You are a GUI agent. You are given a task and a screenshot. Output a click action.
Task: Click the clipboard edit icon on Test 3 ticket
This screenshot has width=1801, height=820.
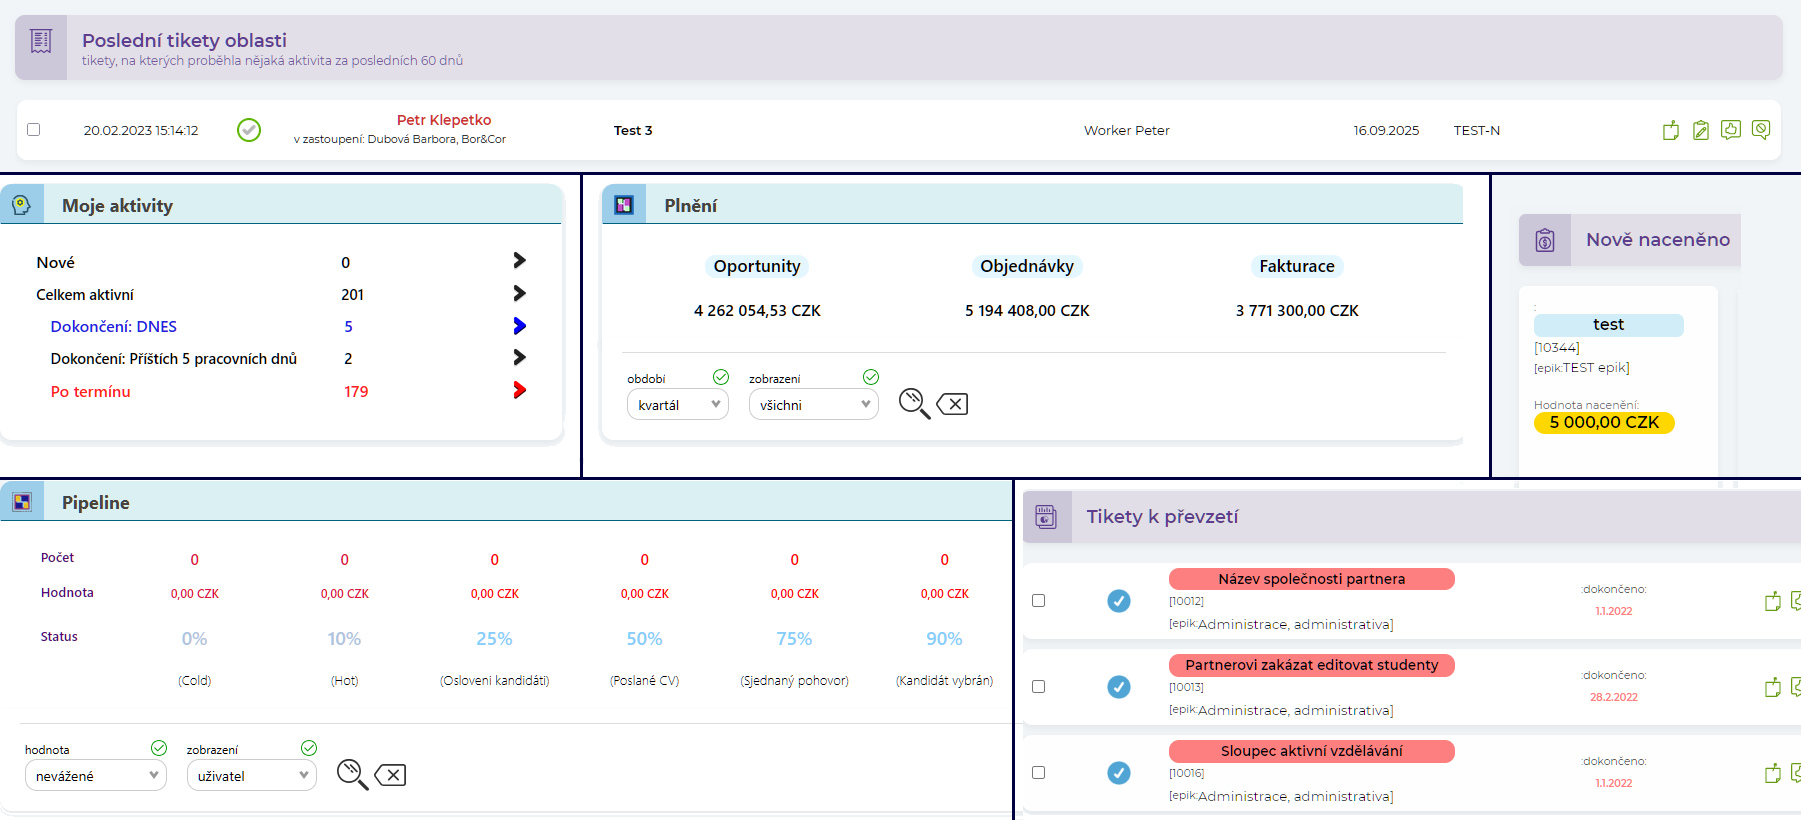(1700, 130)
